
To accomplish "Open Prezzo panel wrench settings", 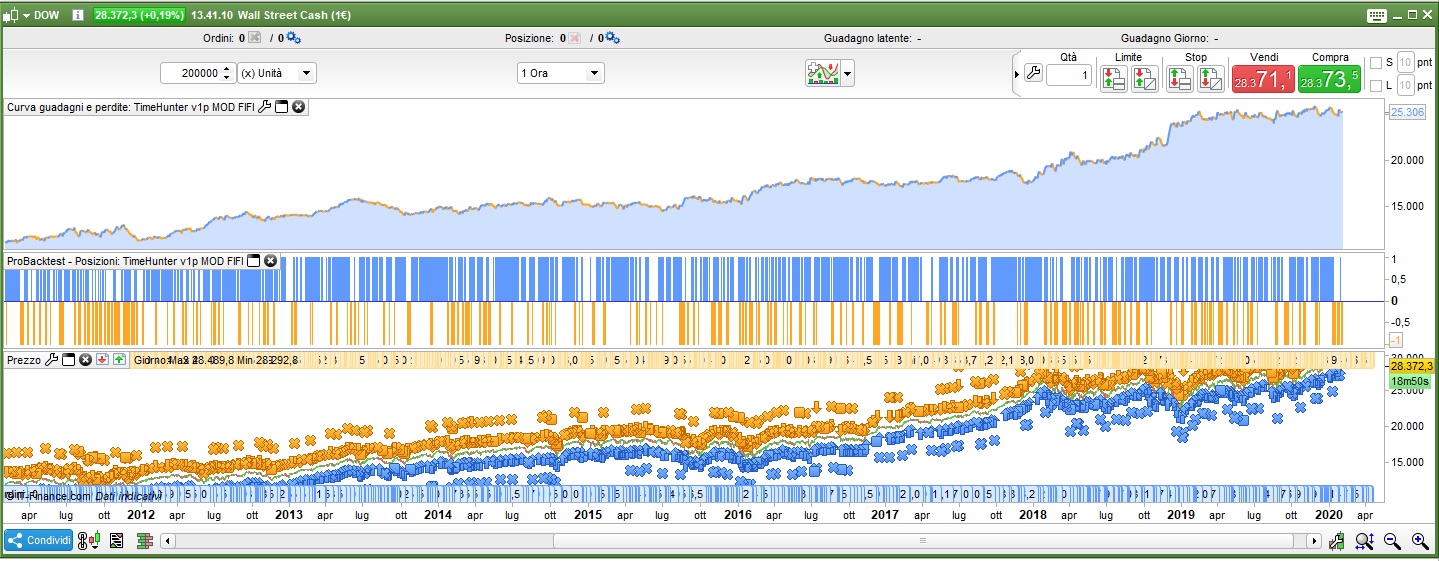I will coord(52,359).
